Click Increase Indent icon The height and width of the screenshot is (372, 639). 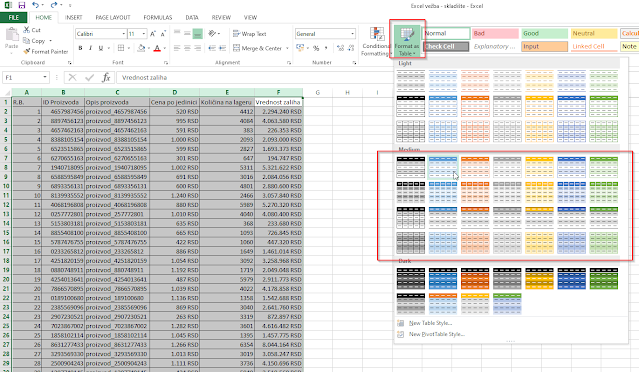223,48
